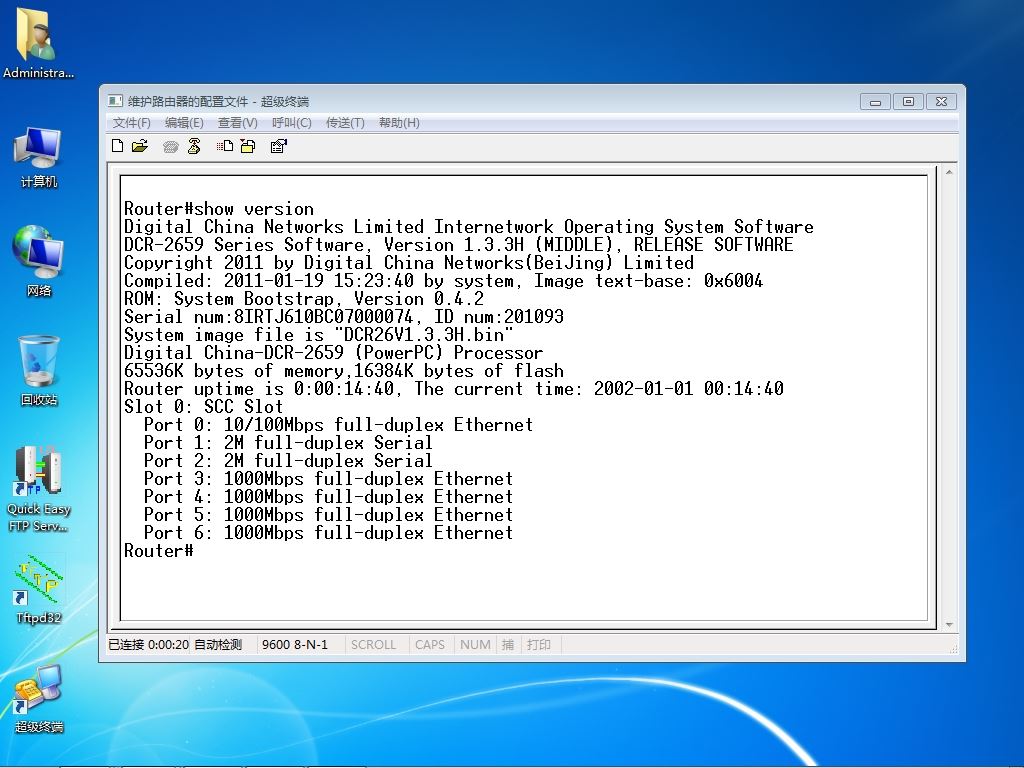Click the 捕 status indicator
1024x768 pixels.
click(507, 645)
